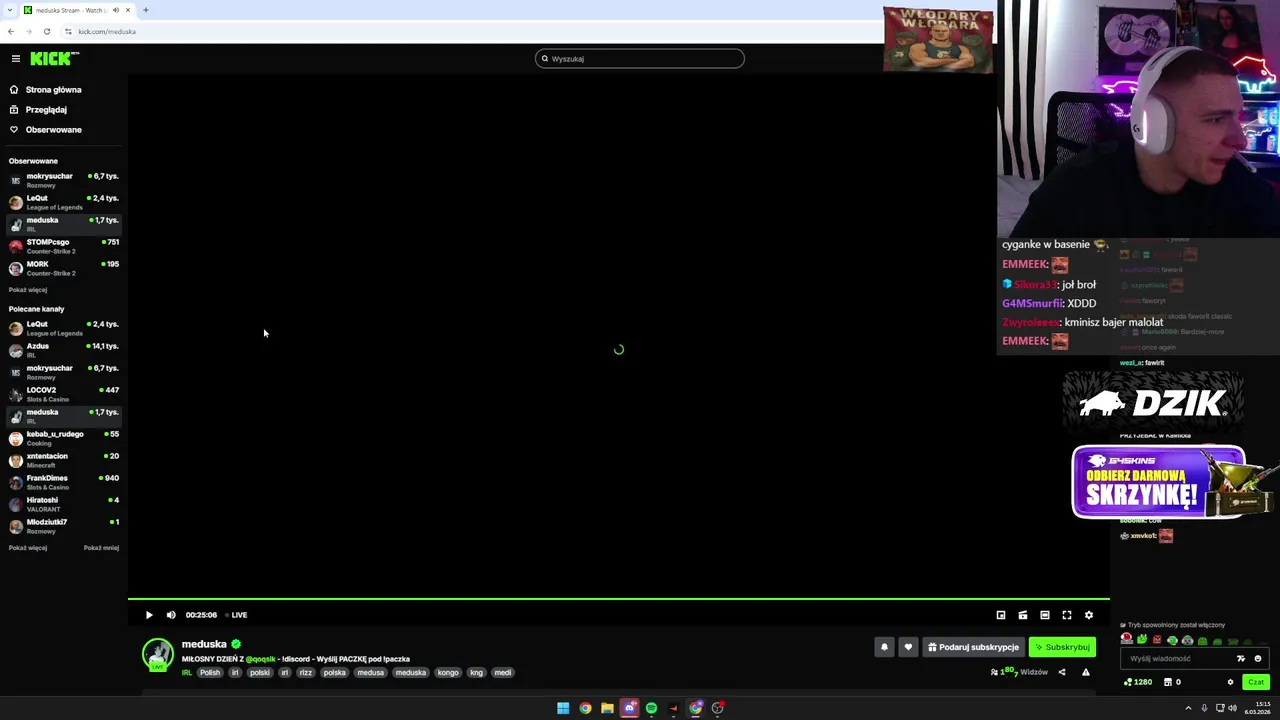Image resolution: width=1280 pixels, height=720 pixels.
Task: Click the video progress bar
Action: [618, 599]
